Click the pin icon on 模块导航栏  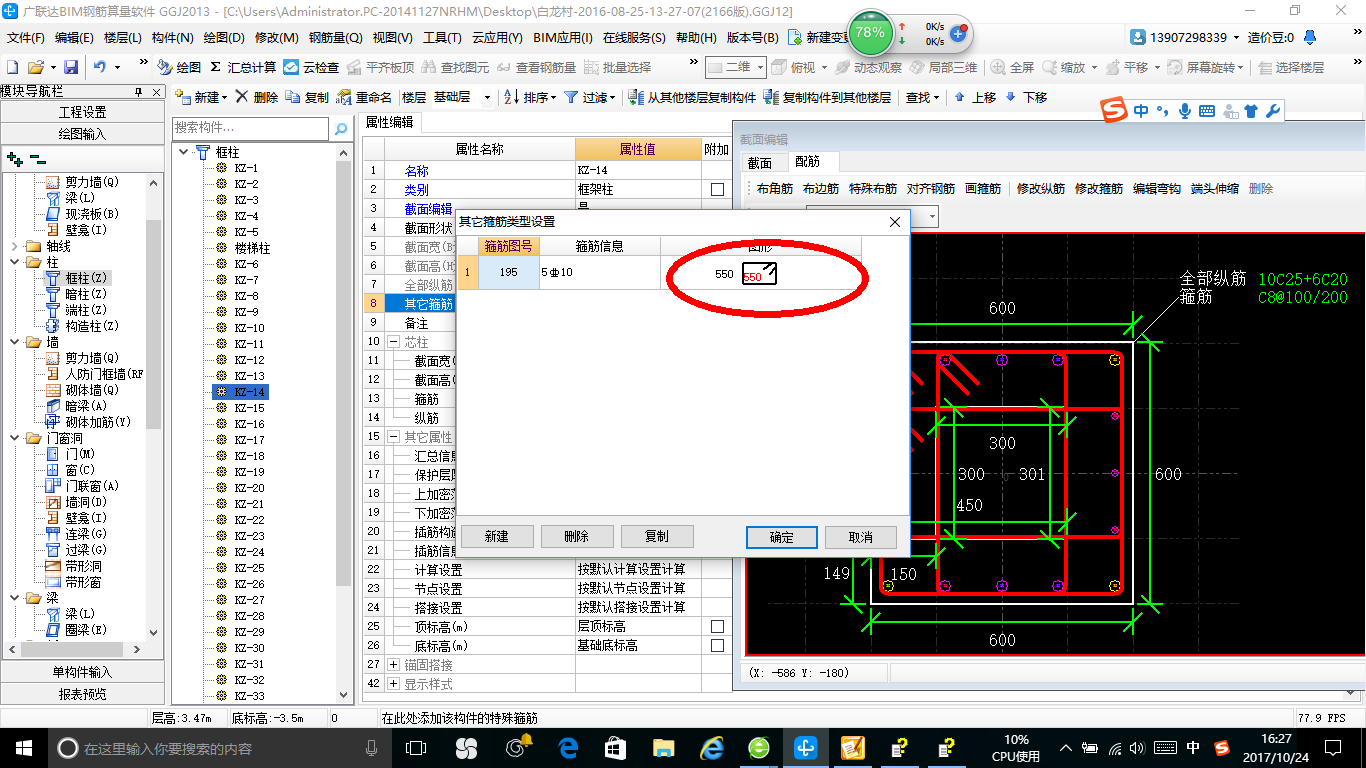click(x=139, y=91)
